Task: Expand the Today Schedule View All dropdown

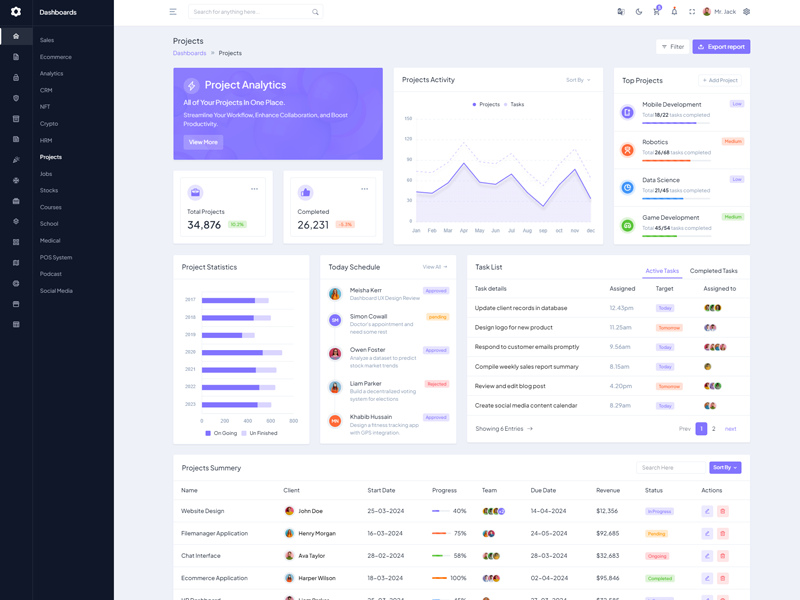Action: click(x=435, y=267)
